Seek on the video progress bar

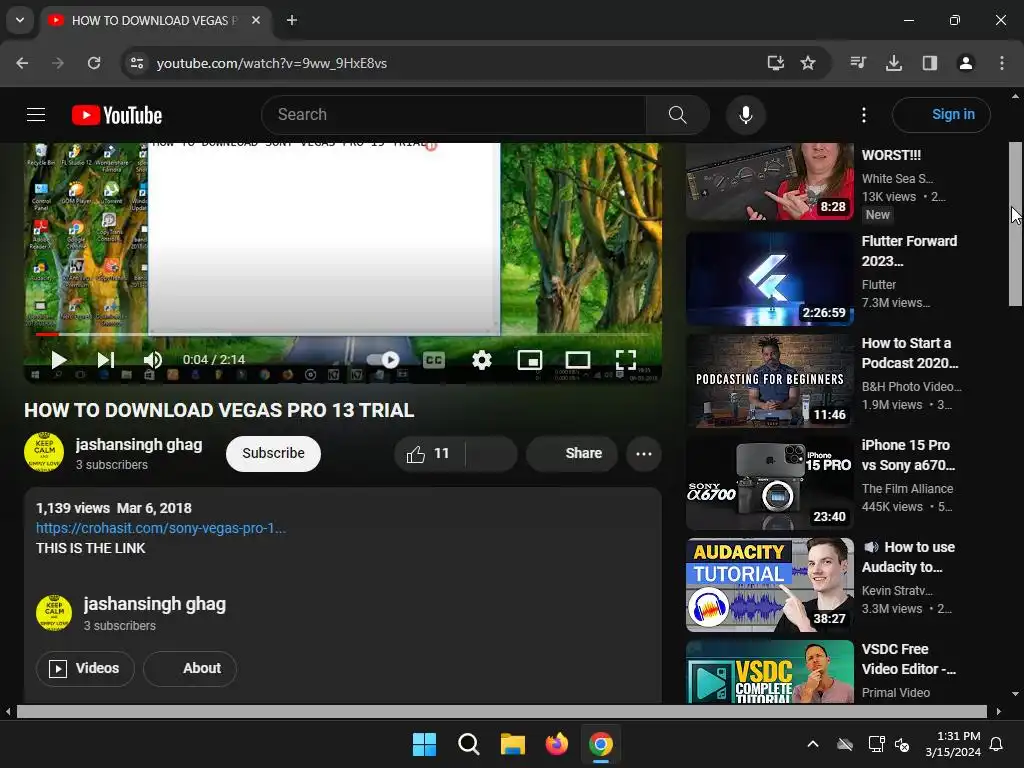click(342, 334)
